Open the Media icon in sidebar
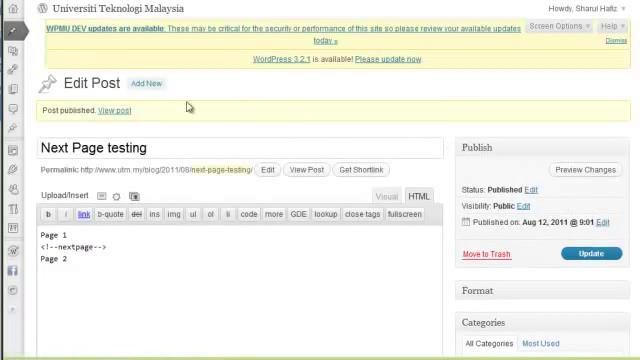The width and height of the screenshot is (640, 360). point(13,51)
